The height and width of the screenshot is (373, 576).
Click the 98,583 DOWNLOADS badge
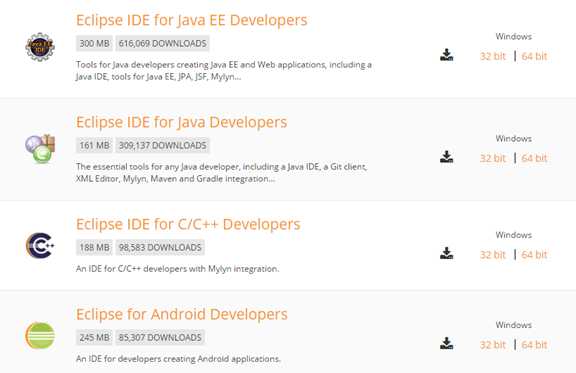160,247
